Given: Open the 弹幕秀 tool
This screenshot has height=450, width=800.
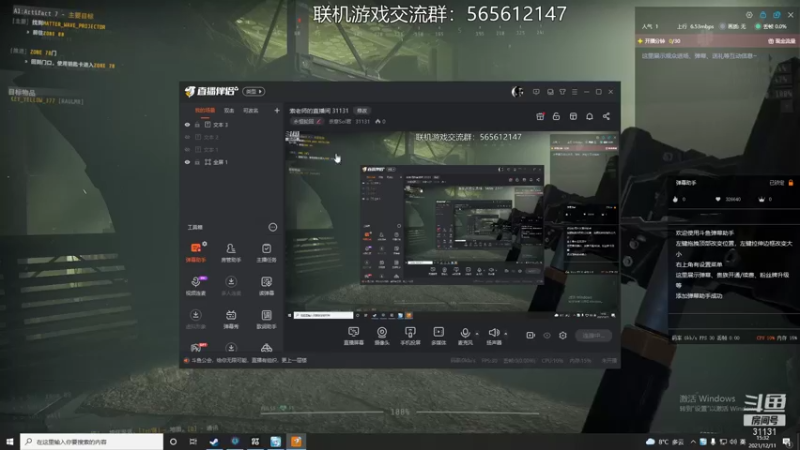Looking at the screenshot, I should 231,319.
